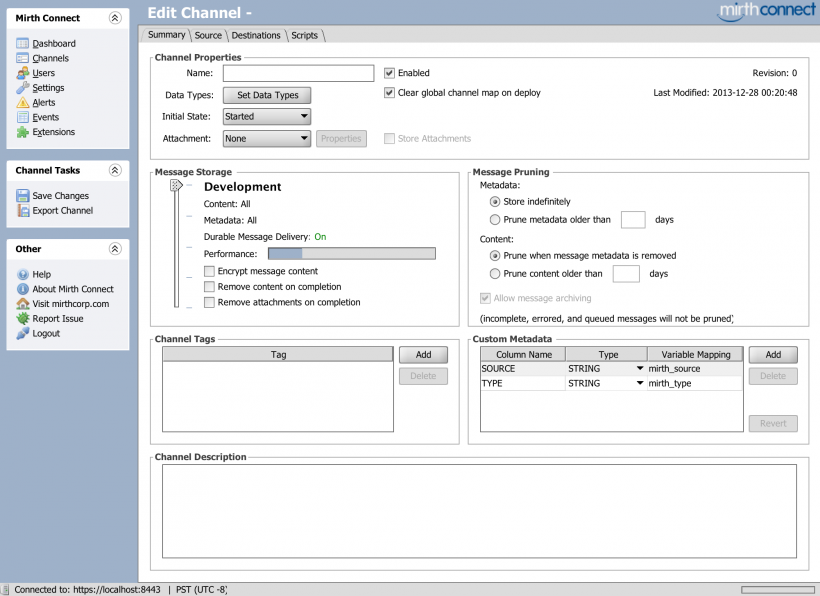The width and height of the screenshot is (820, 596).
Task: Collapse the Channel Tasks panel
Action: coord(115,171)
